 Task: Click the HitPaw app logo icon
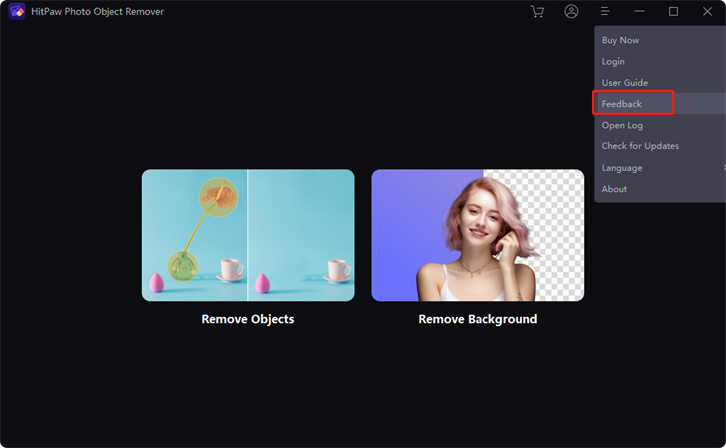[x=17, y=12]
